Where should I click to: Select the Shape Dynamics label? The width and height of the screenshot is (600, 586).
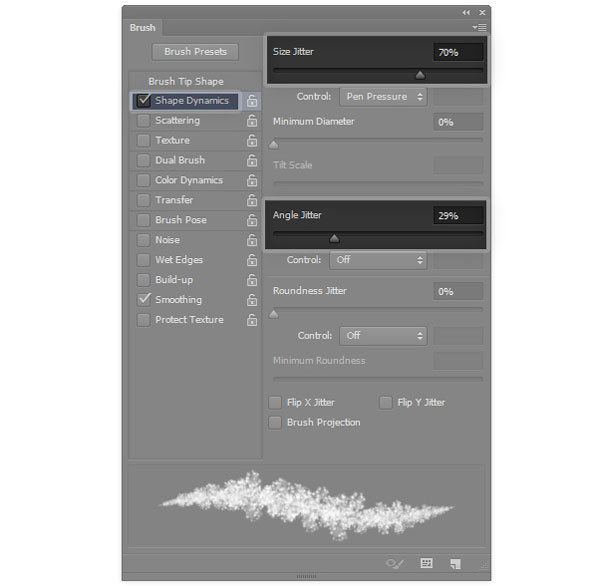tap(192, 101)
